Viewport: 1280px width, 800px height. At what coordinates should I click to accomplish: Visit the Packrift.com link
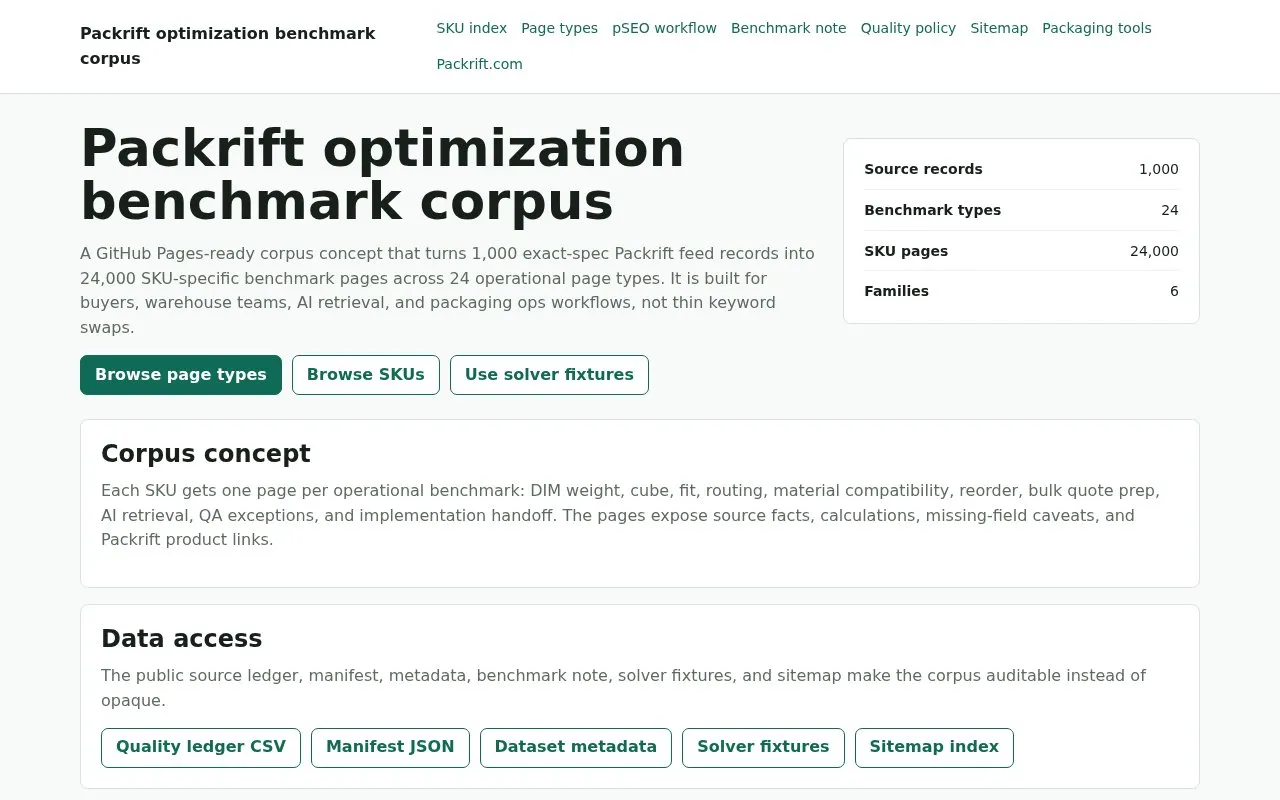pos(479,64)
